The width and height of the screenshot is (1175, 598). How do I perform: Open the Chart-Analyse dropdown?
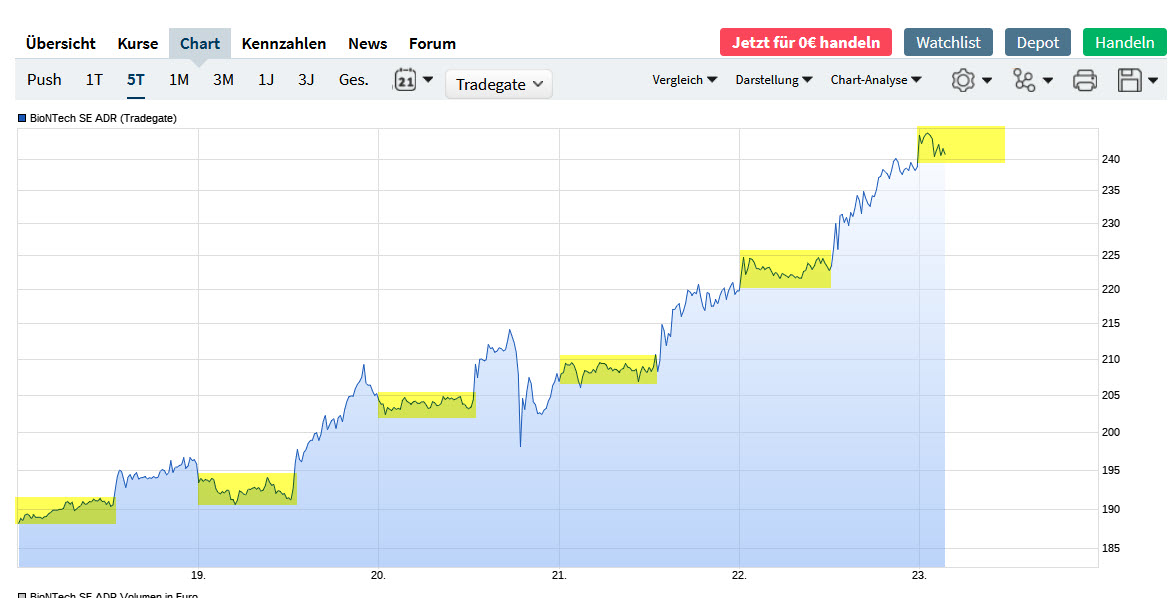[876, 79]
